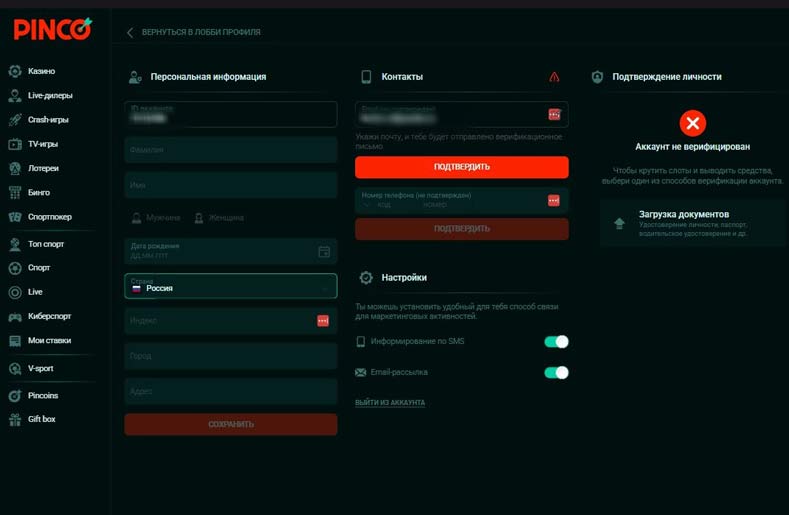Click the Фамилия input field

click(230, 150)
